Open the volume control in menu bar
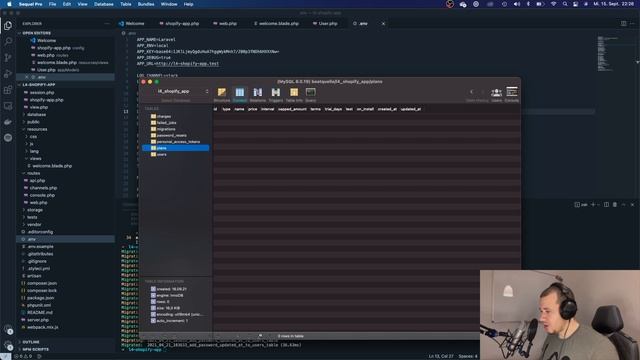Viewport: 640px width, 360px height. [x=517, y=4]
